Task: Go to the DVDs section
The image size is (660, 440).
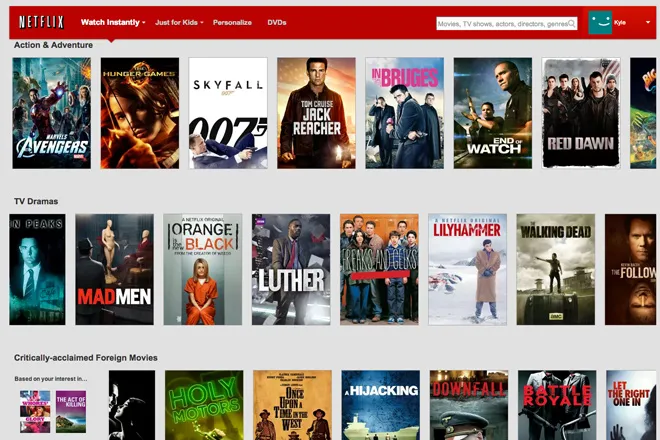Action: pyautogui.click(x=277, y=22)
